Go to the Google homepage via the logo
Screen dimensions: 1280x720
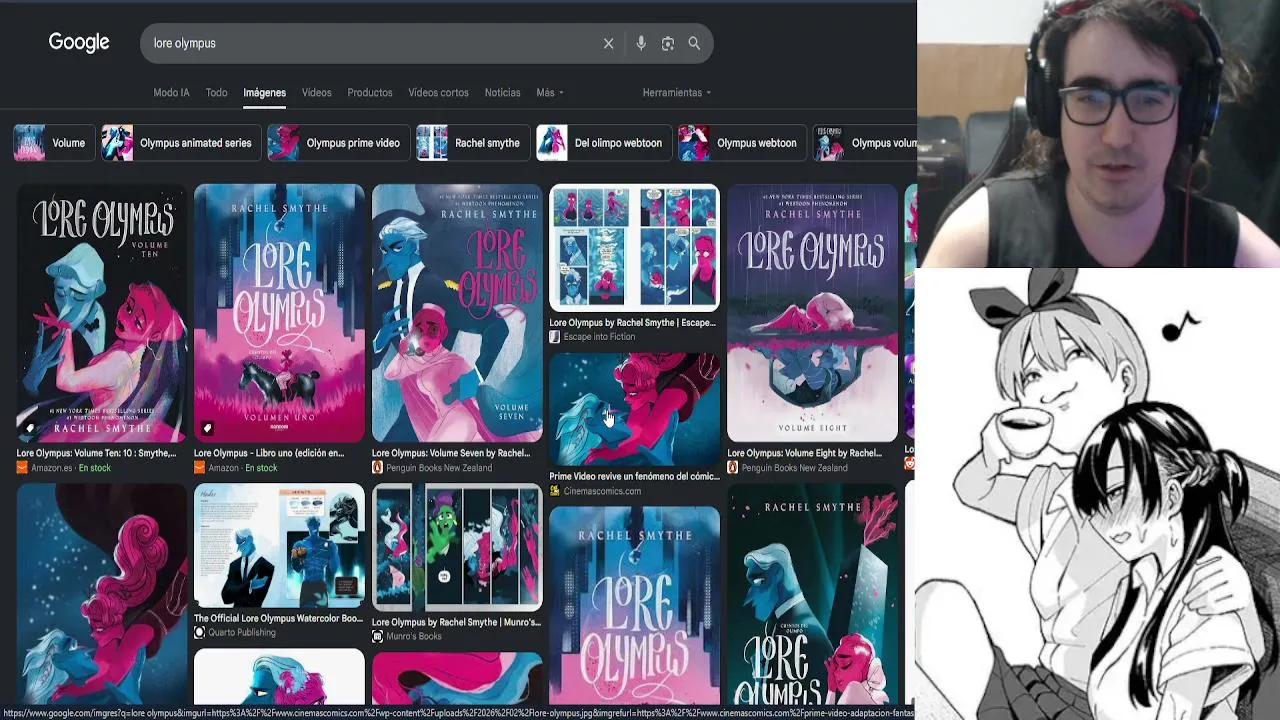tap(79, 42)
